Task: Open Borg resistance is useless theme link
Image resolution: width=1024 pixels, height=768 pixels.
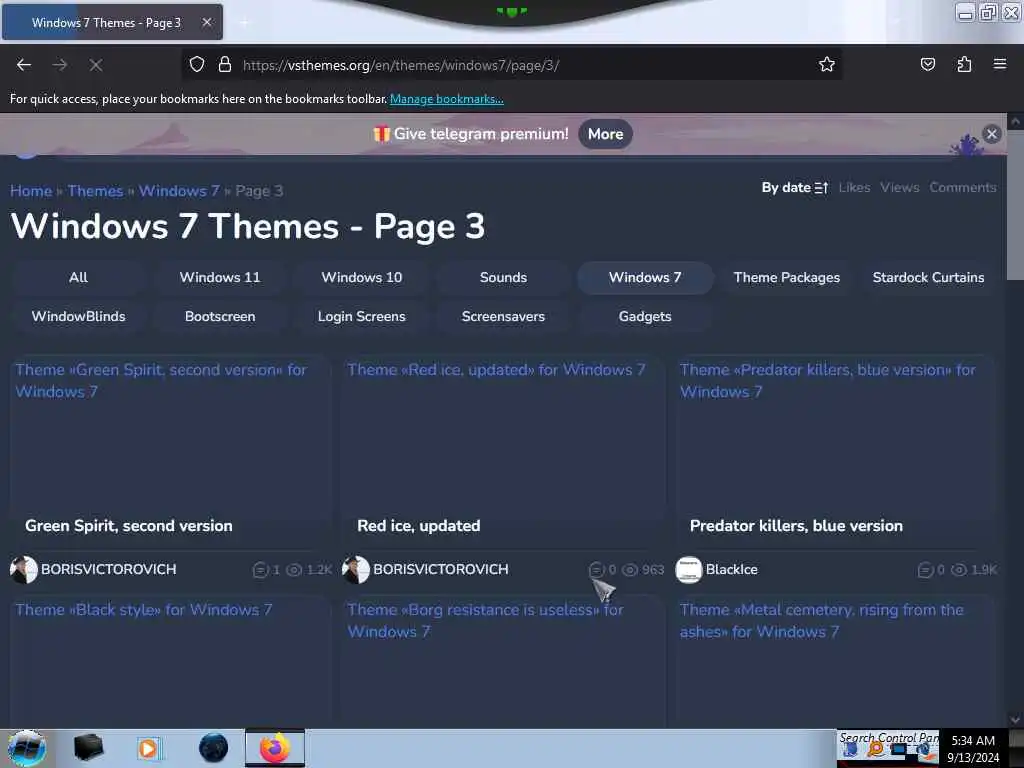Action: click(485, 620)
